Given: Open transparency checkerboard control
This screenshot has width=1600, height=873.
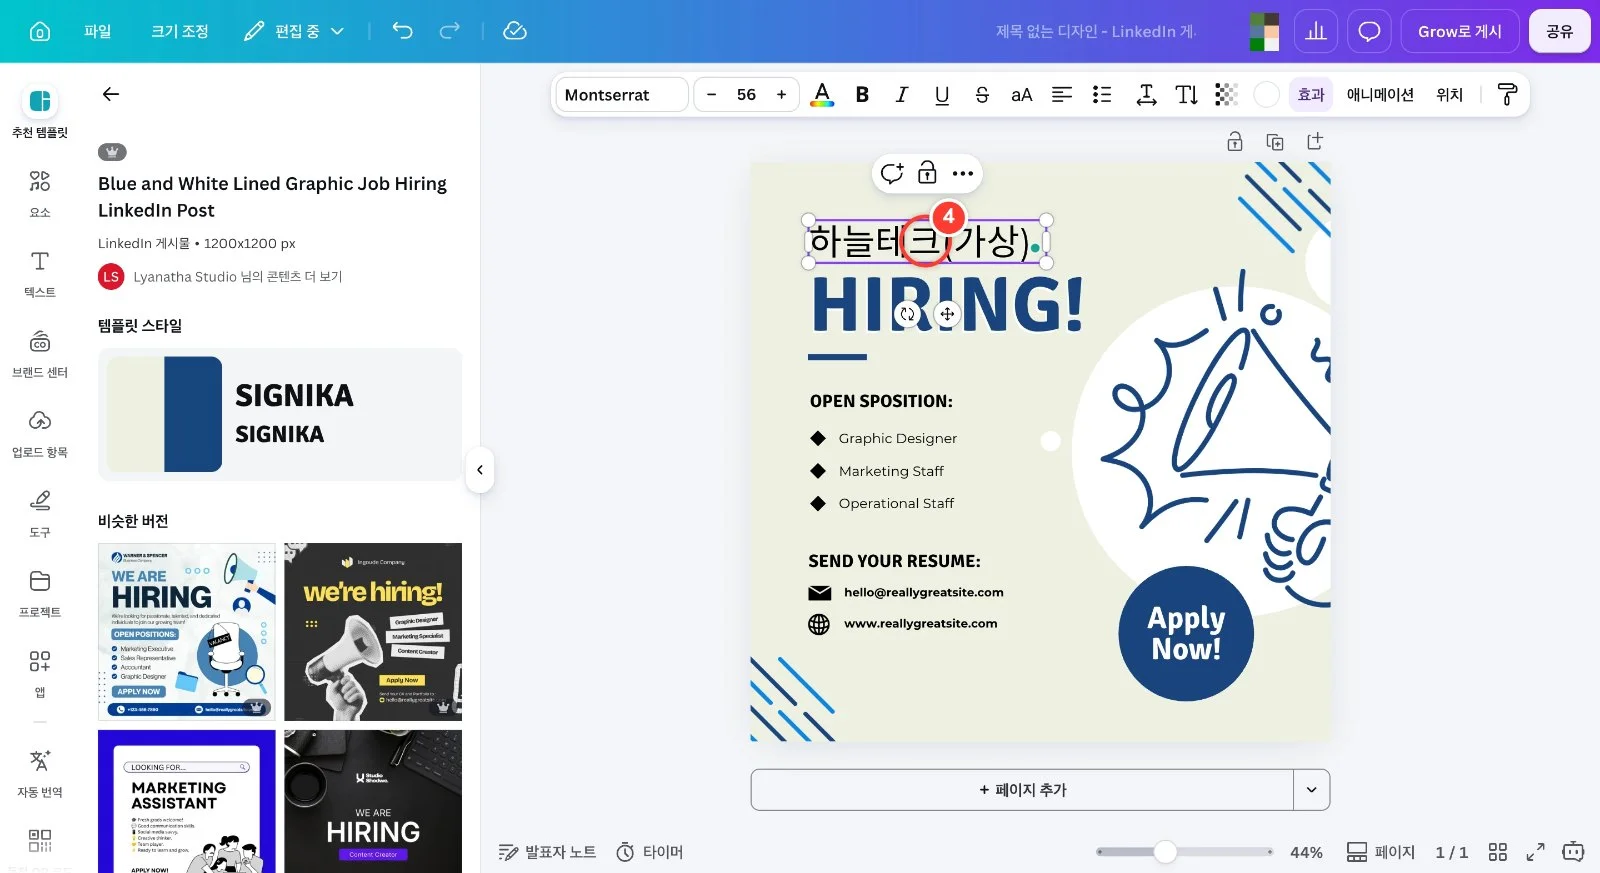Looking at the screenshot, I should pyautogui.click(x=1226, y=95).
